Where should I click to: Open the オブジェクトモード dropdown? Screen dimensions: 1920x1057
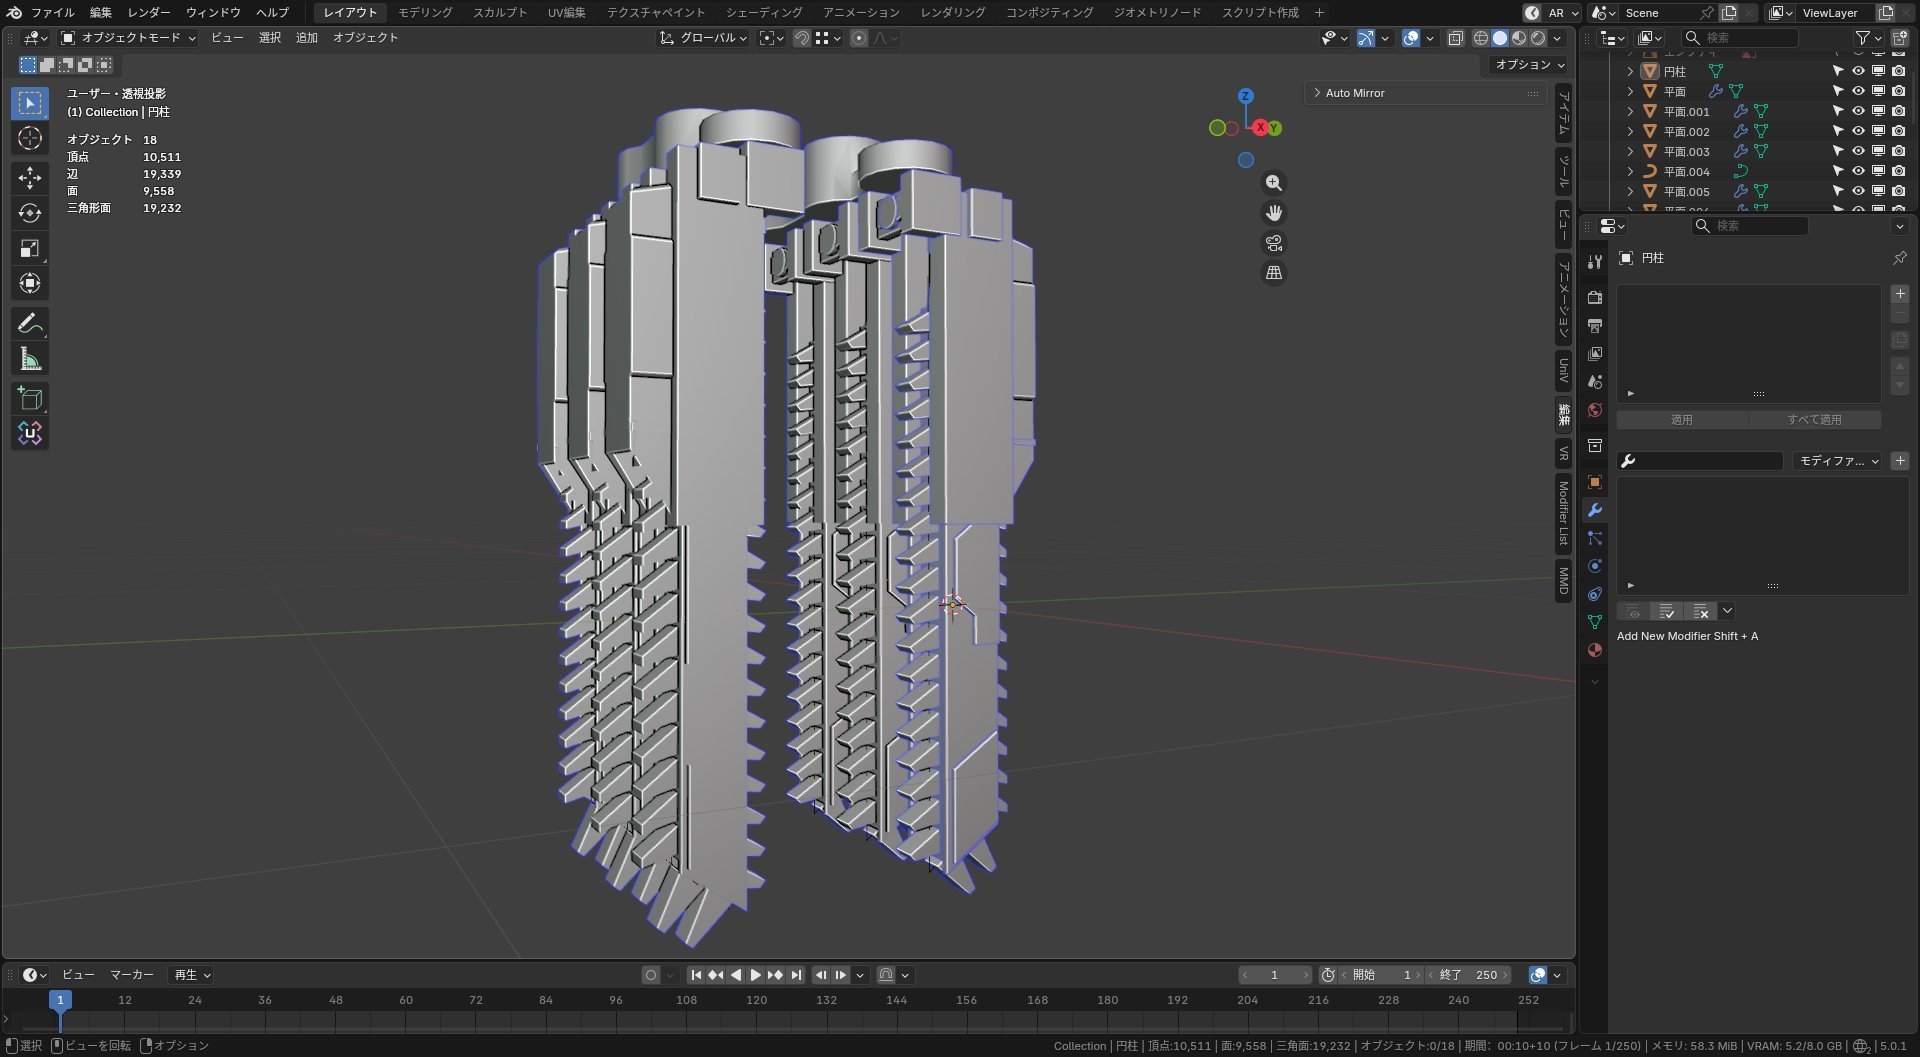pos(128,38)
